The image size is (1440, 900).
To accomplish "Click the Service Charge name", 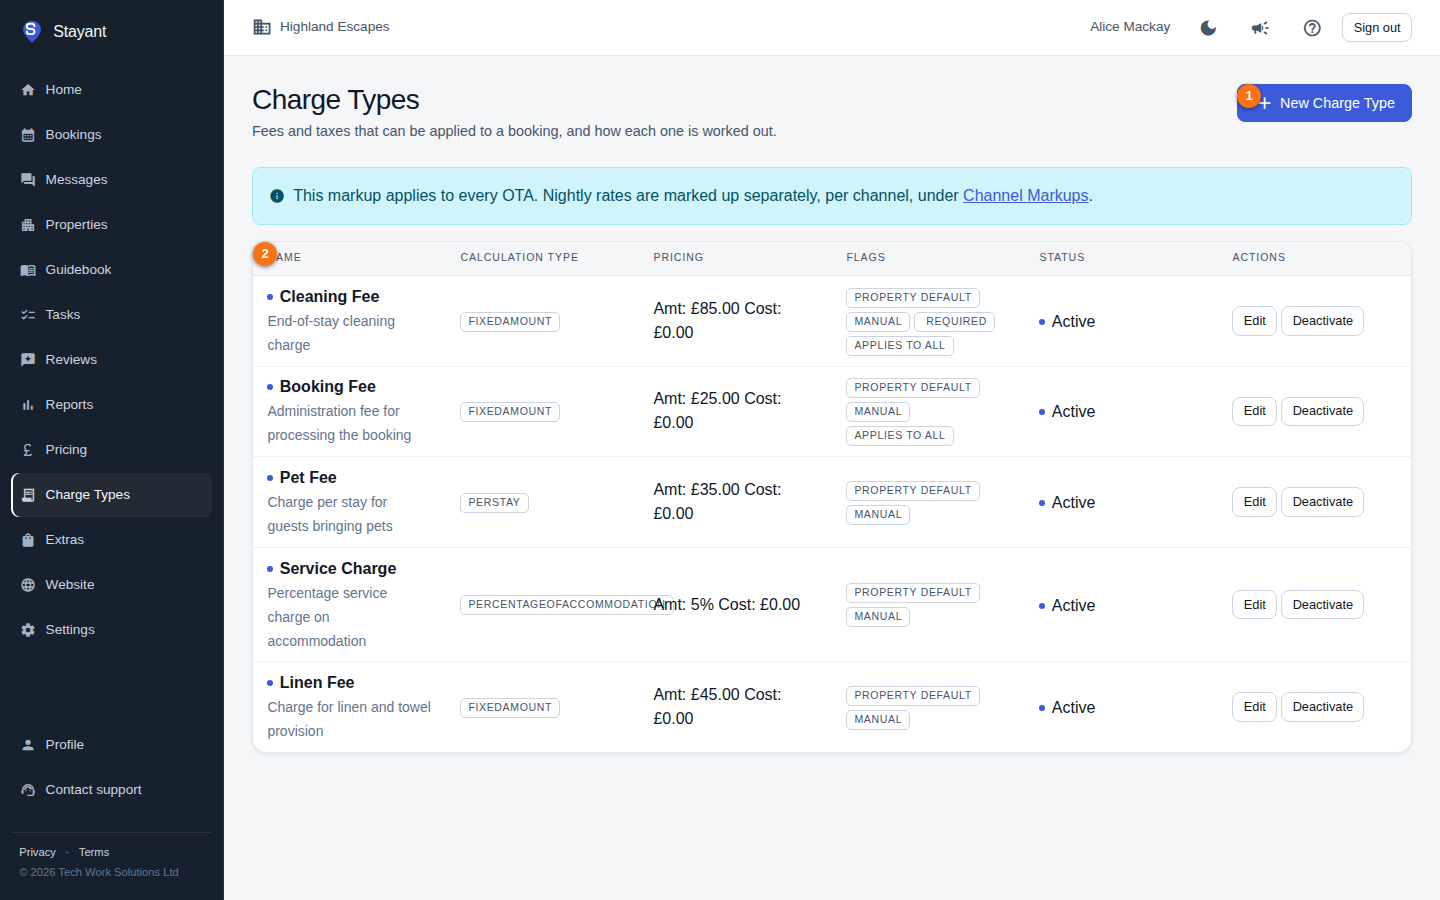I will [338, 569].
